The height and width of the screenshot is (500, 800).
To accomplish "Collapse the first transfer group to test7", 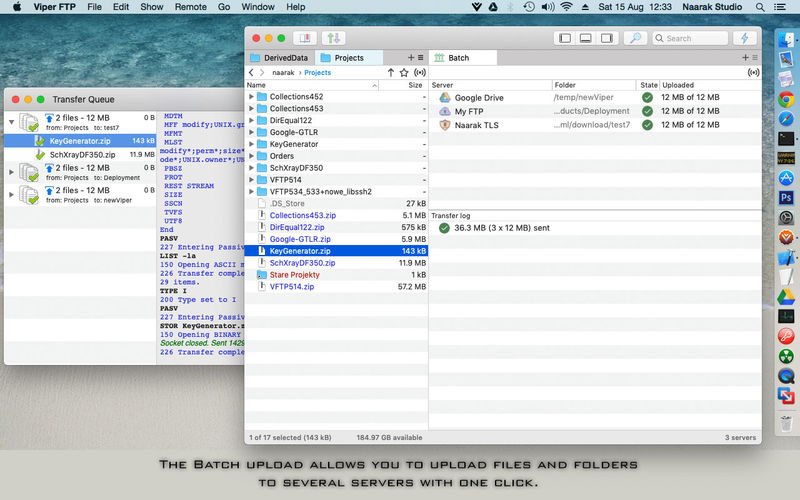I will click(x=12, y=122).
